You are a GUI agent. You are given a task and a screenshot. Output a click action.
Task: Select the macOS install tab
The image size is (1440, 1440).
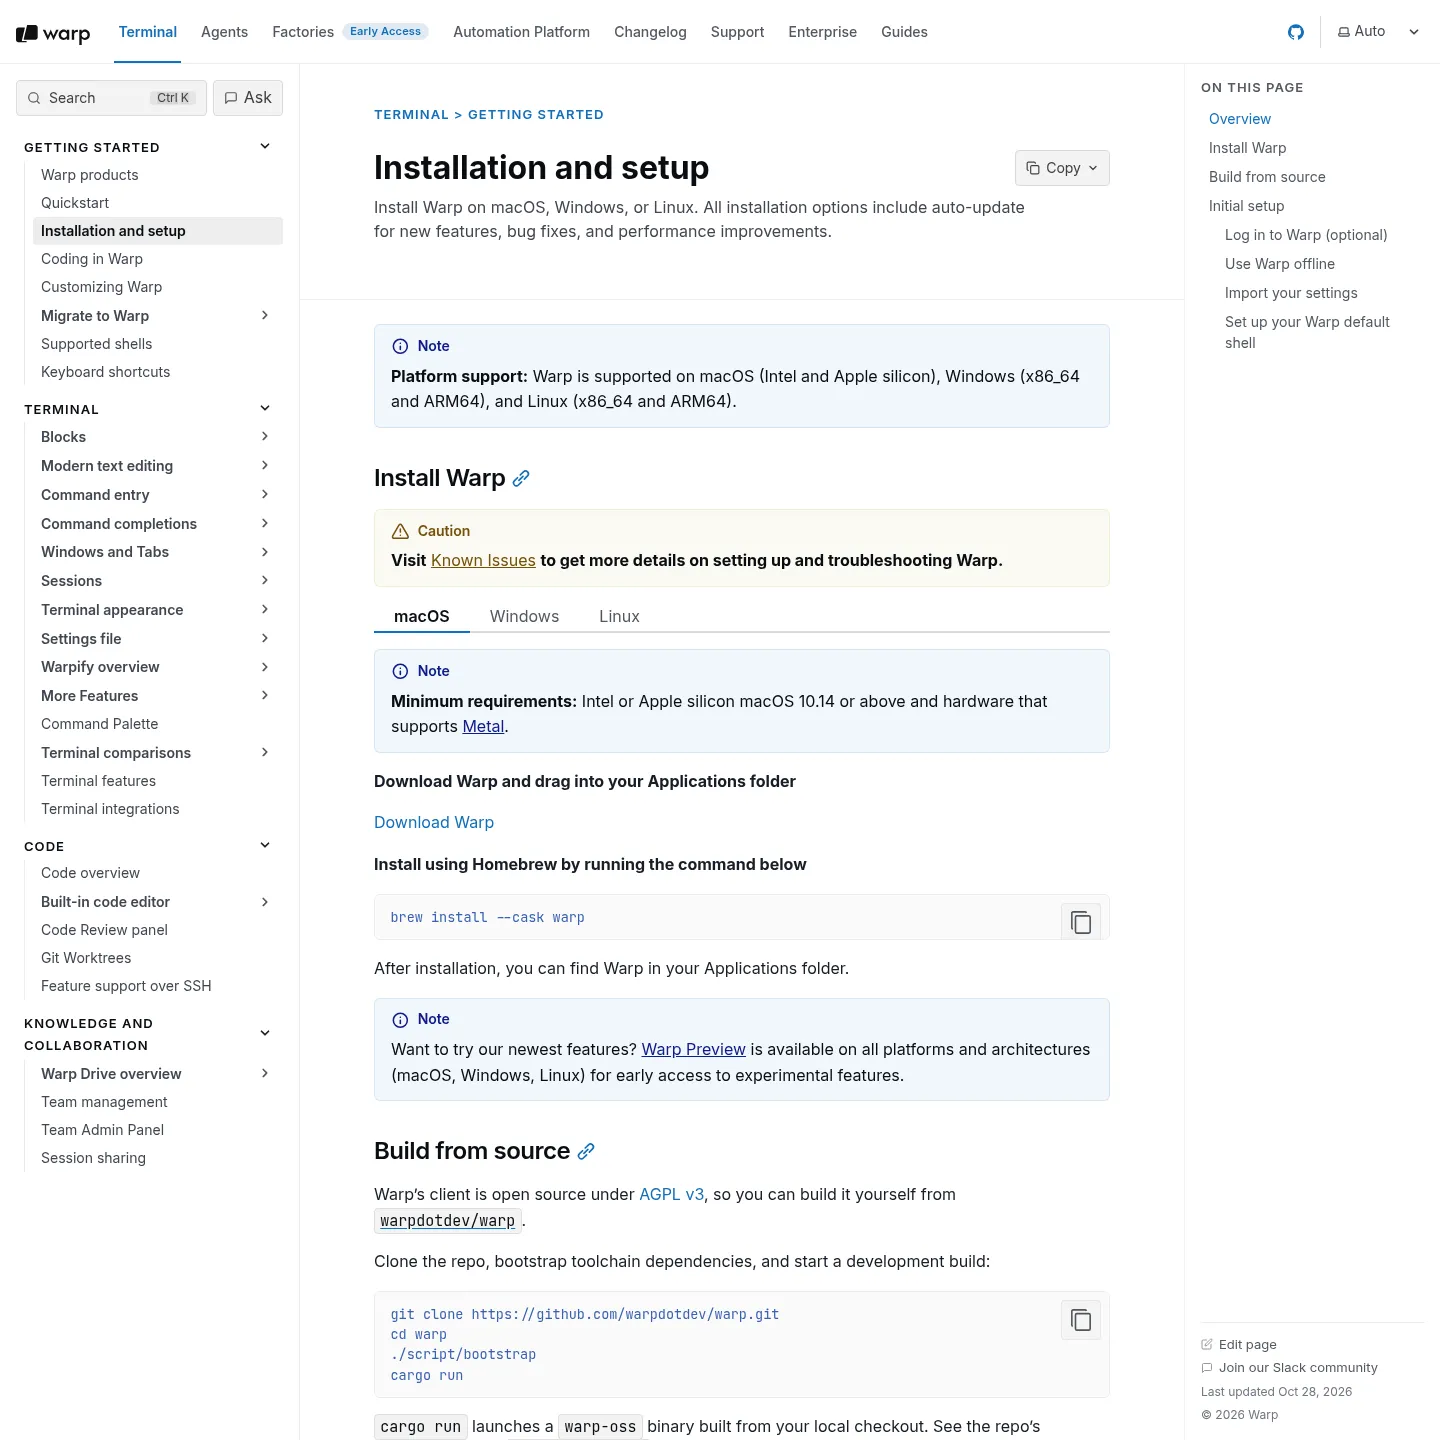[422, 617]
